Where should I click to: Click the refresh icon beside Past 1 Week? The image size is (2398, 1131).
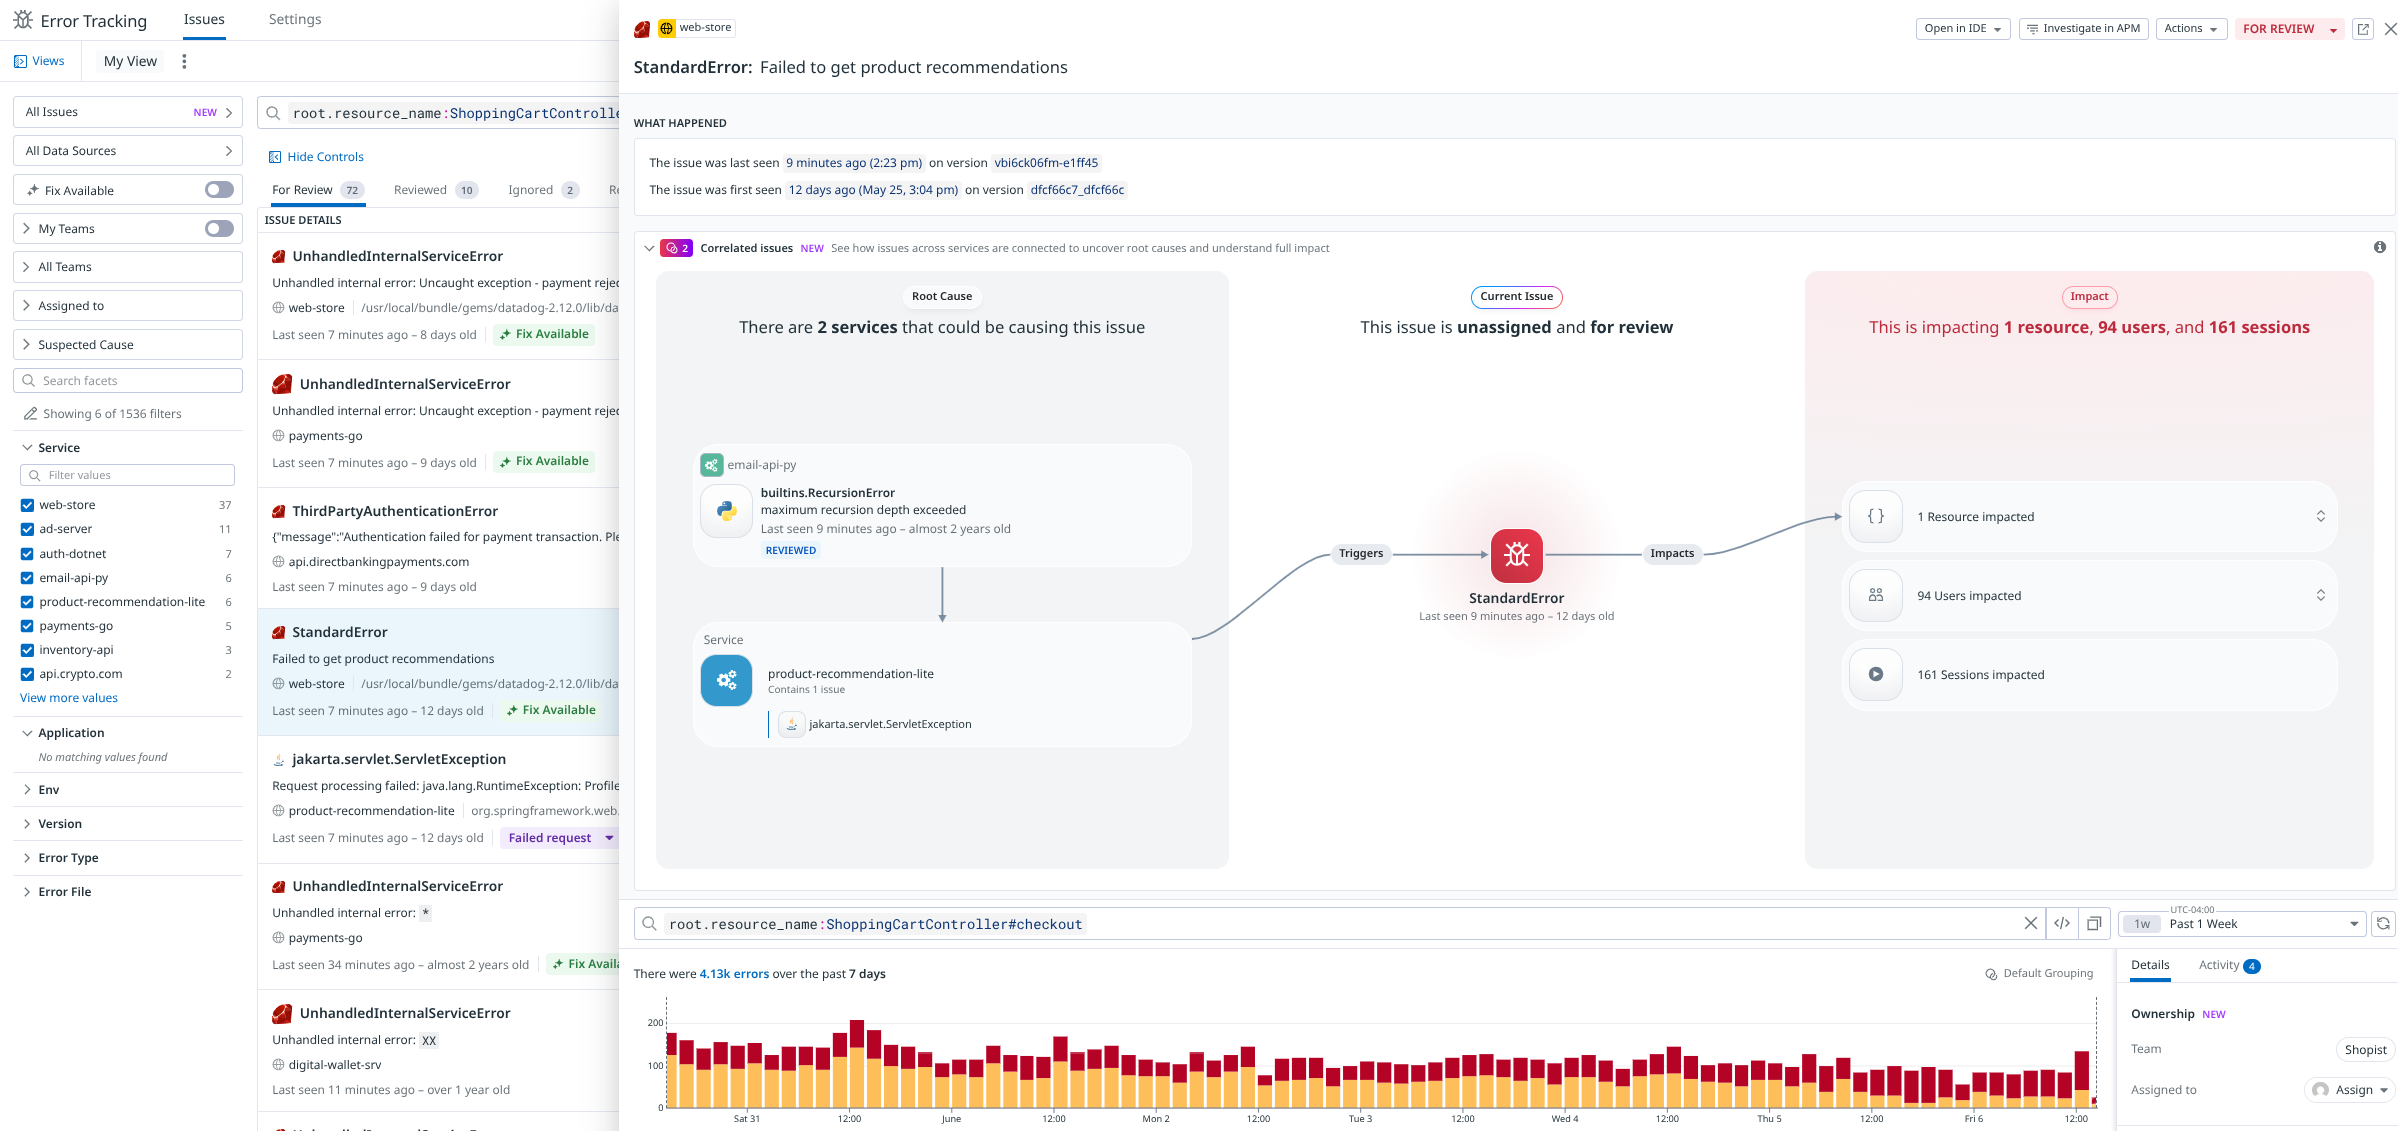pos(2383,924)
